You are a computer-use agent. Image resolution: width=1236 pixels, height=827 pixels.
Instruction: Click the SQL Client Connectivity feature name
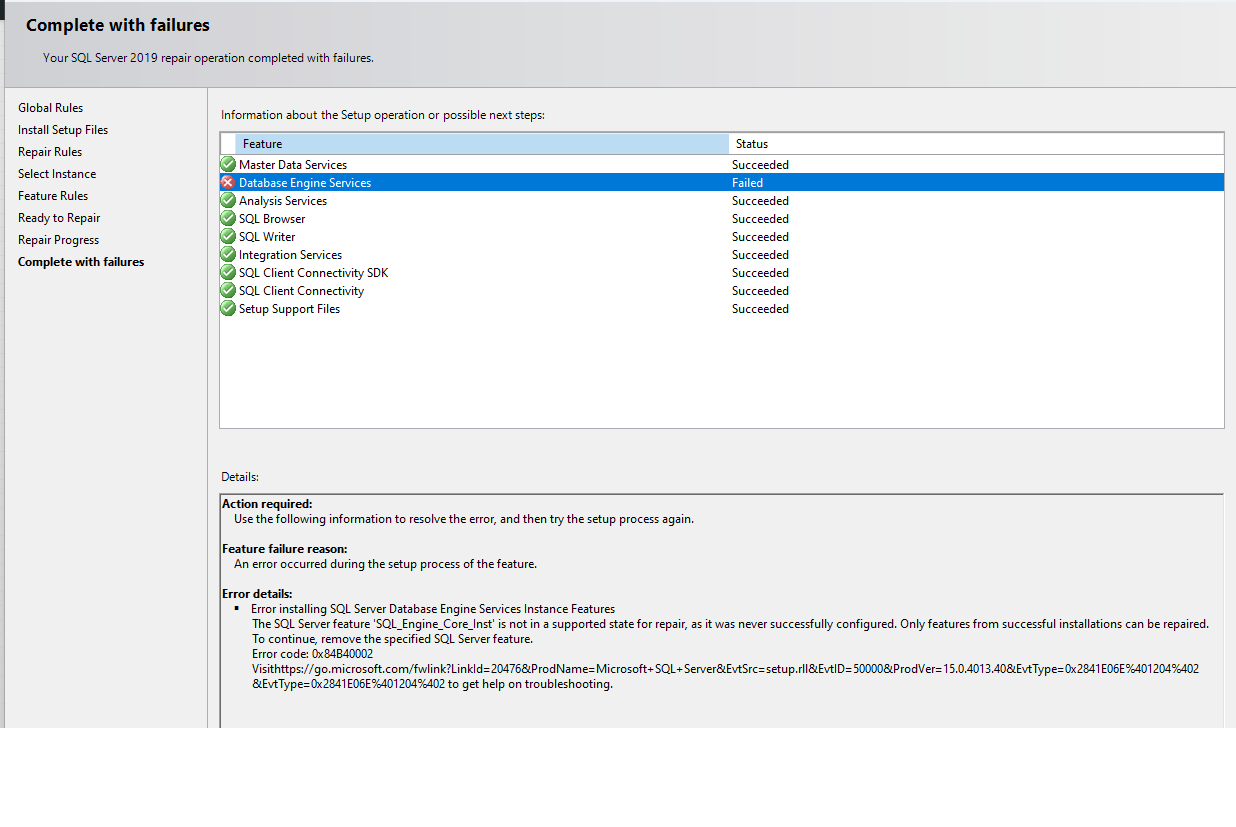click(x=301, y=291)
